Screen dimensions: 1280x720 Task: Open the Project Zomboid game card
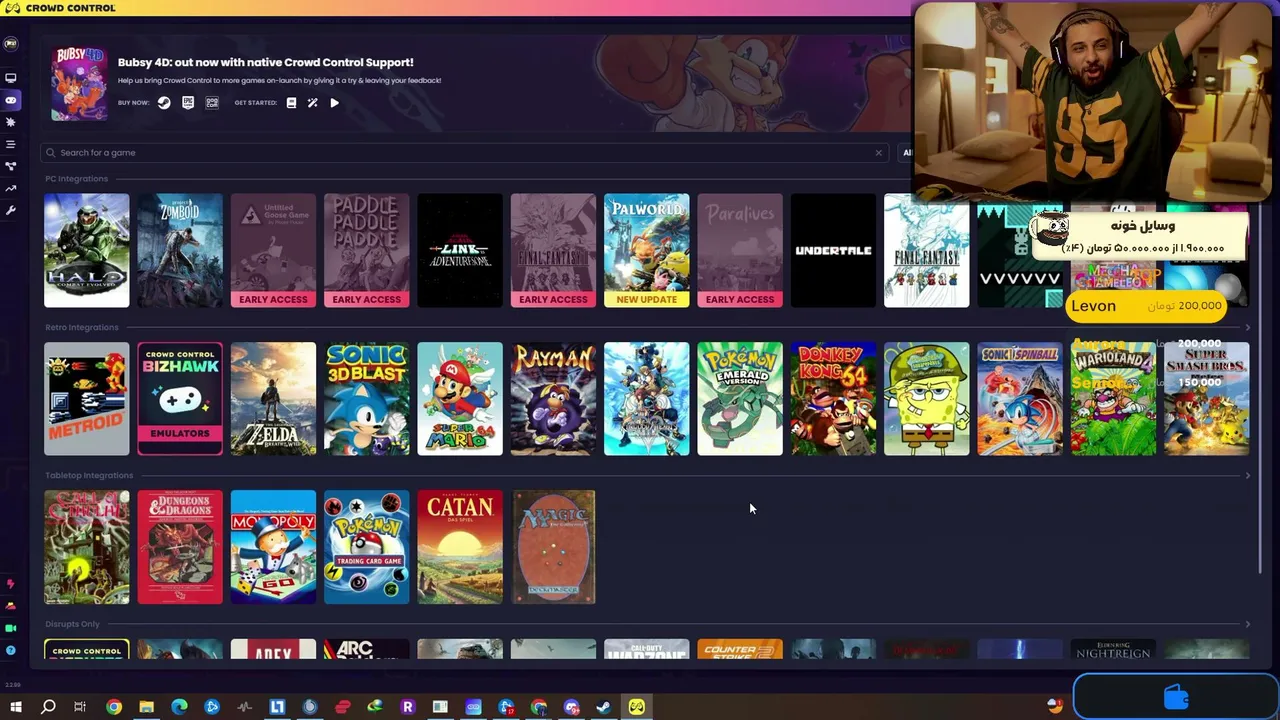pyautogui.click(x=180, y=250)
